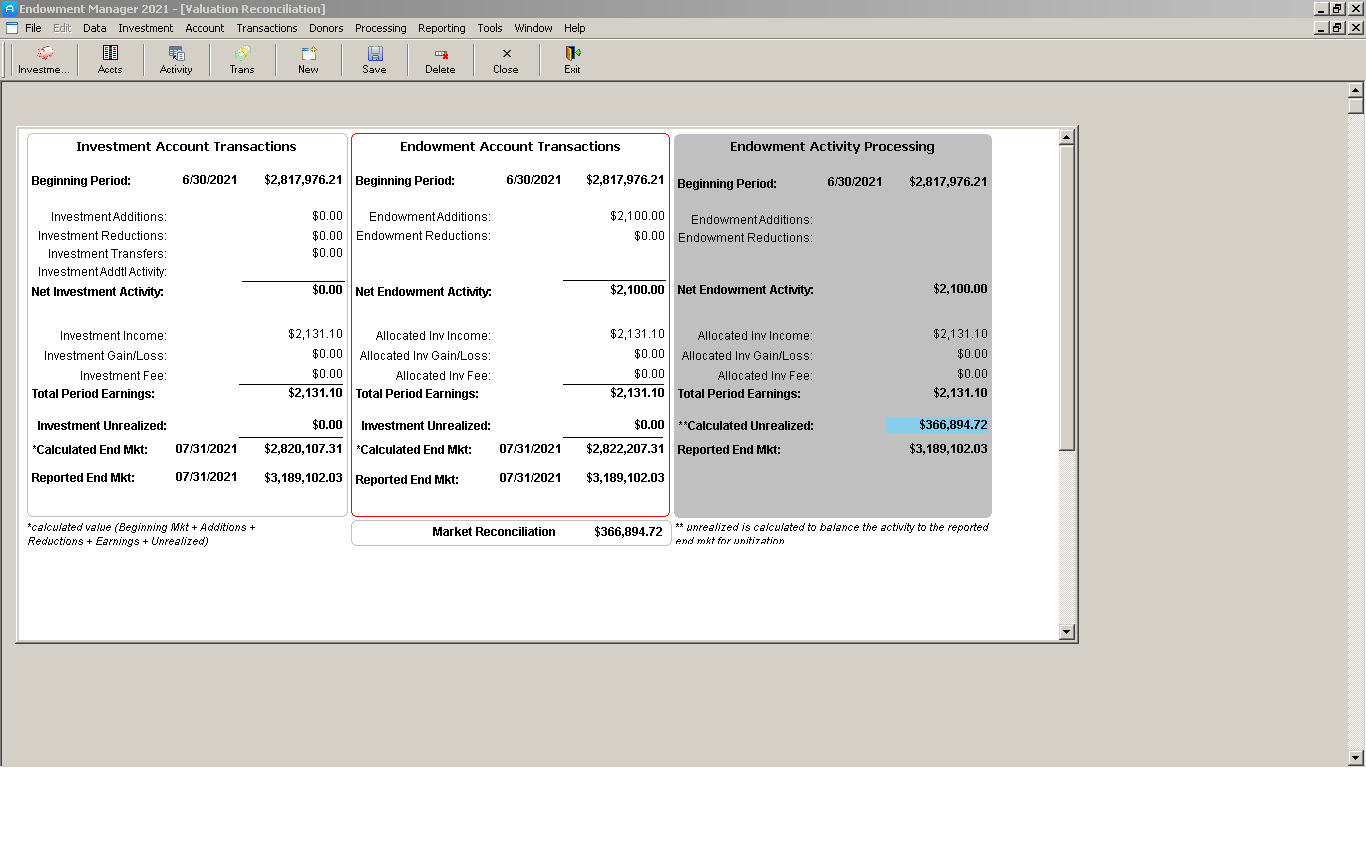Select the highlighted Calculated Unrealized value

[936, 425]
